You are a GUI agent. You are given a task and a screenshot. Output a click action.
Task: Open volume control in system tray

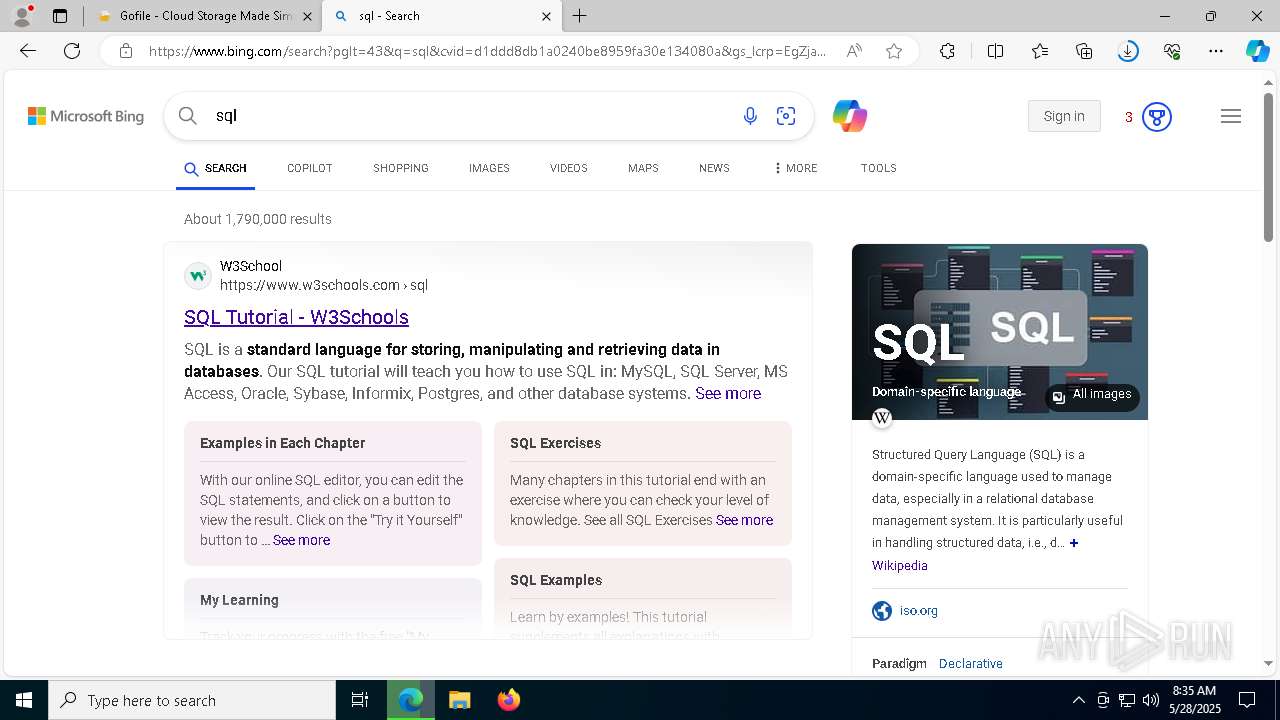coord(1150,700)
